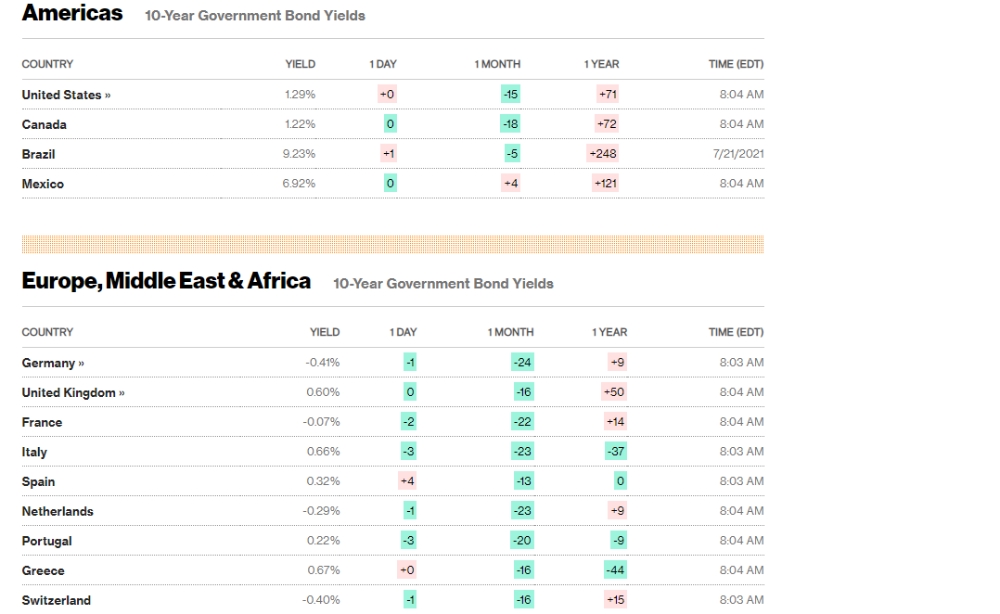Viewport: 1000px width, 614px height.
Task: Click Germany's -24 one-month change
Action: [523, 362]
